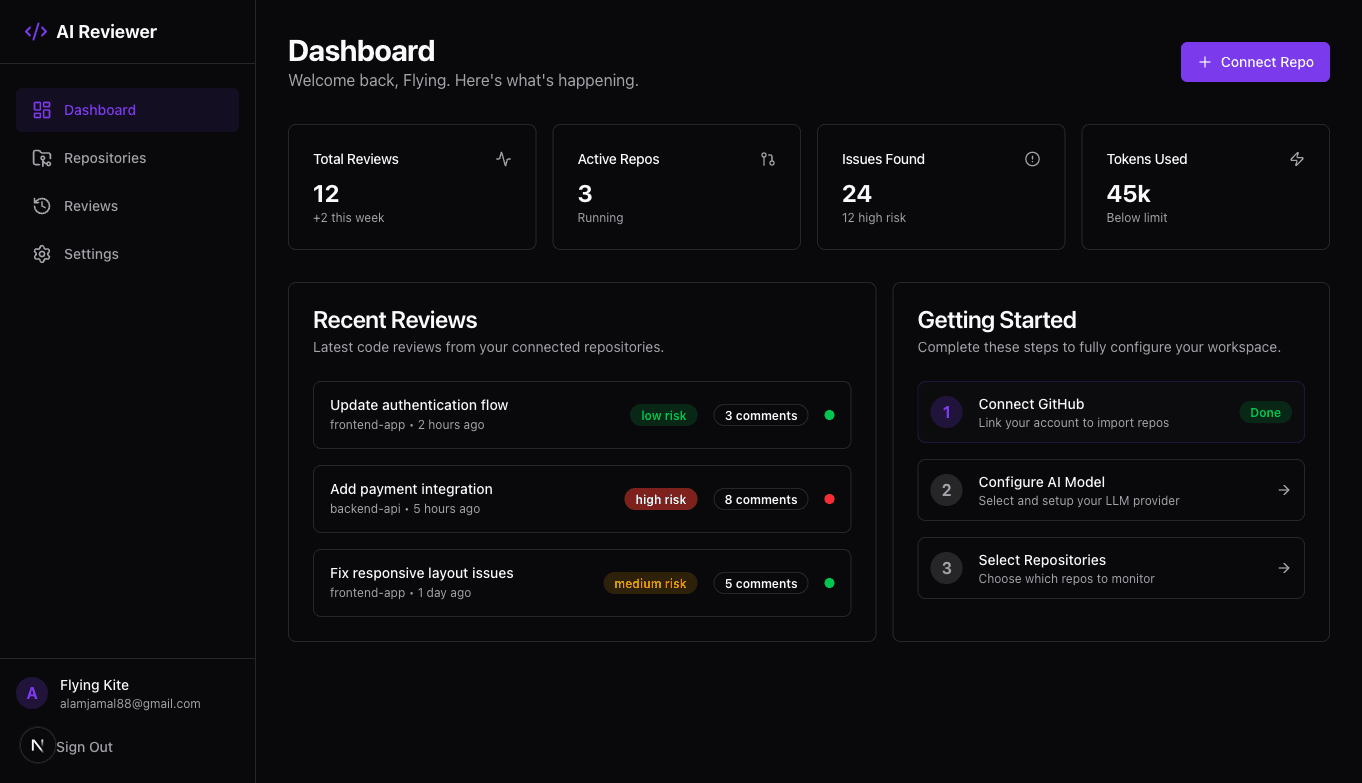Open the Settings page
Screen dimensions: 1362x783
coord(127,254)
